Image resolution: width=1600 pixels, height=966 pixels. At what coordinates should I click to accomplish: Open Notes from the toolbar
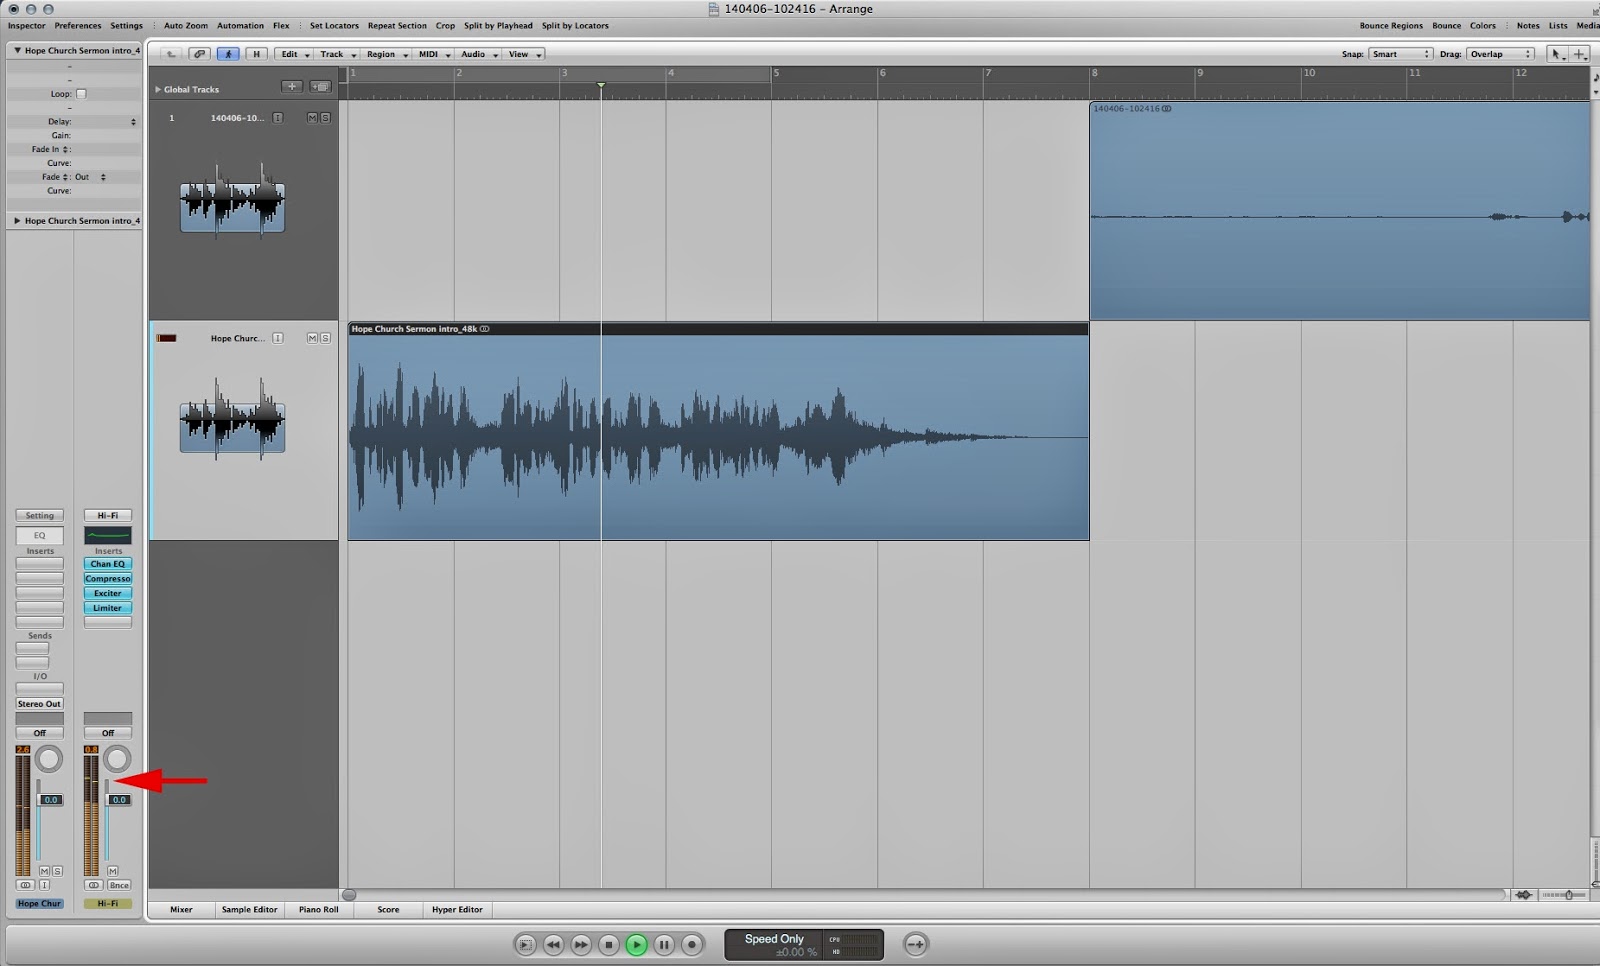(x=1528, y=26)
